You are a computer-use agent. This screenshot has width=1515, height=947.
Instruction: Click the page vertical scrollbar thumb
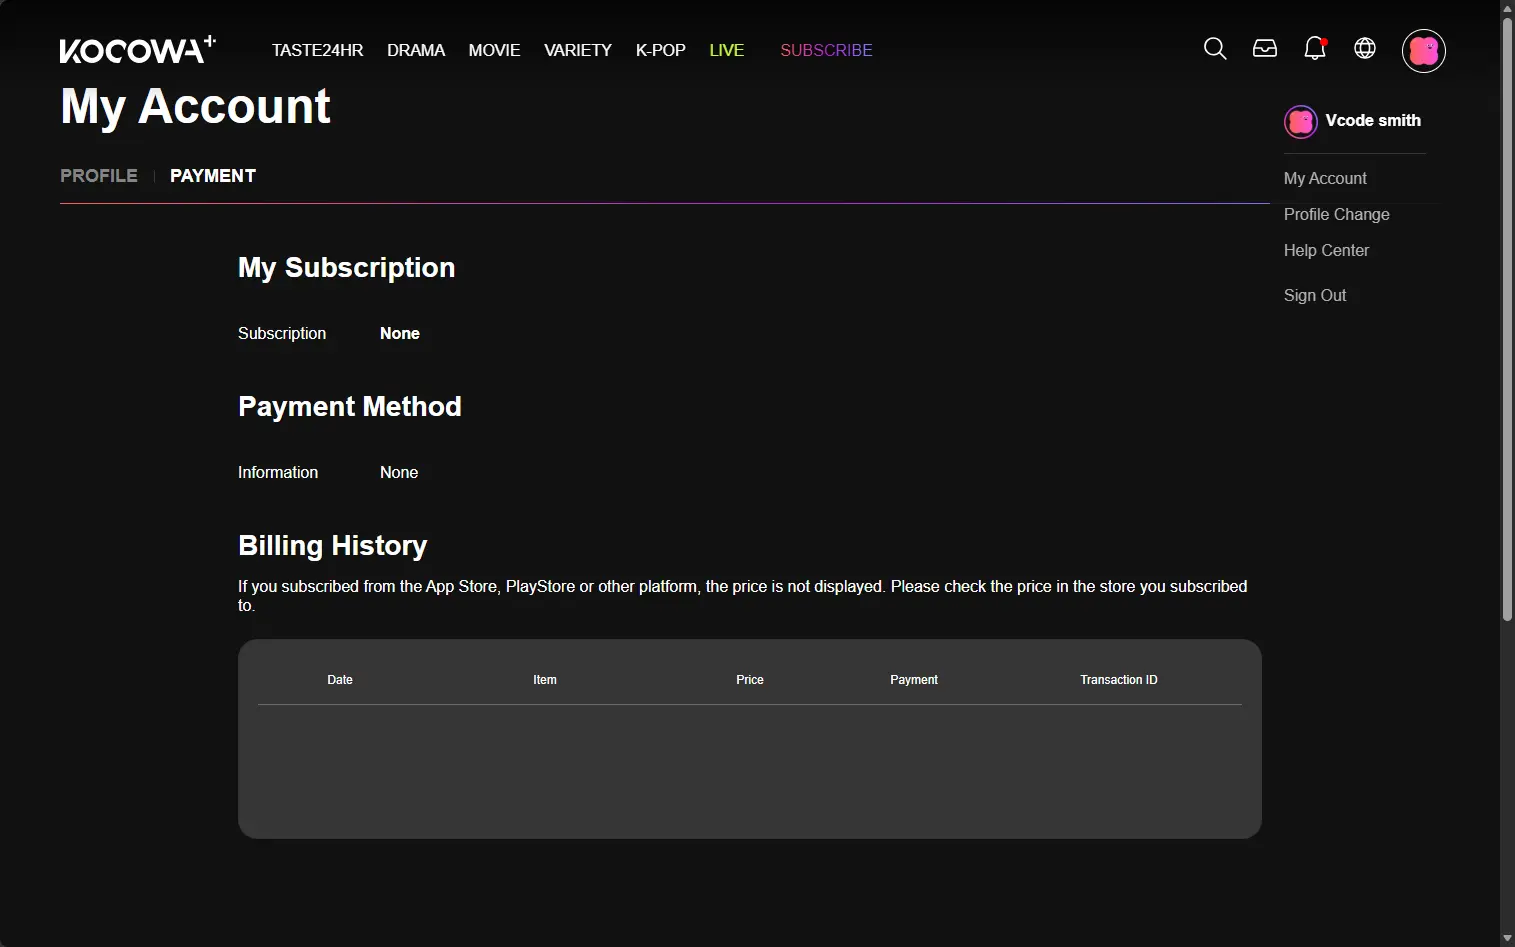(x=1507, y=320)
